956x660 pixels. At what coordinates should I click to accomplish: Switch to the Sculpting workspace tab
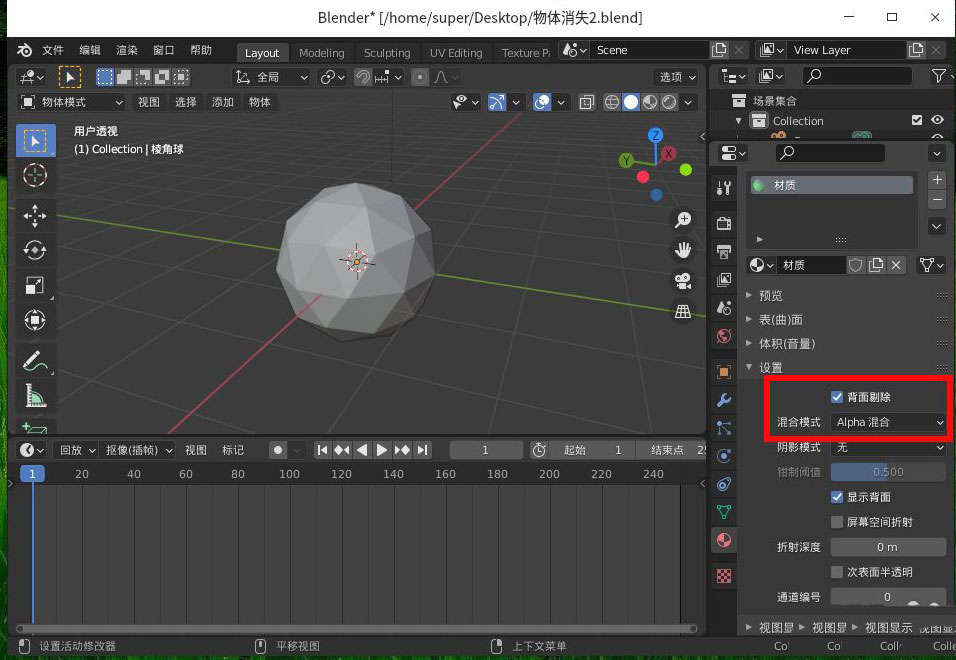(387, 53)
